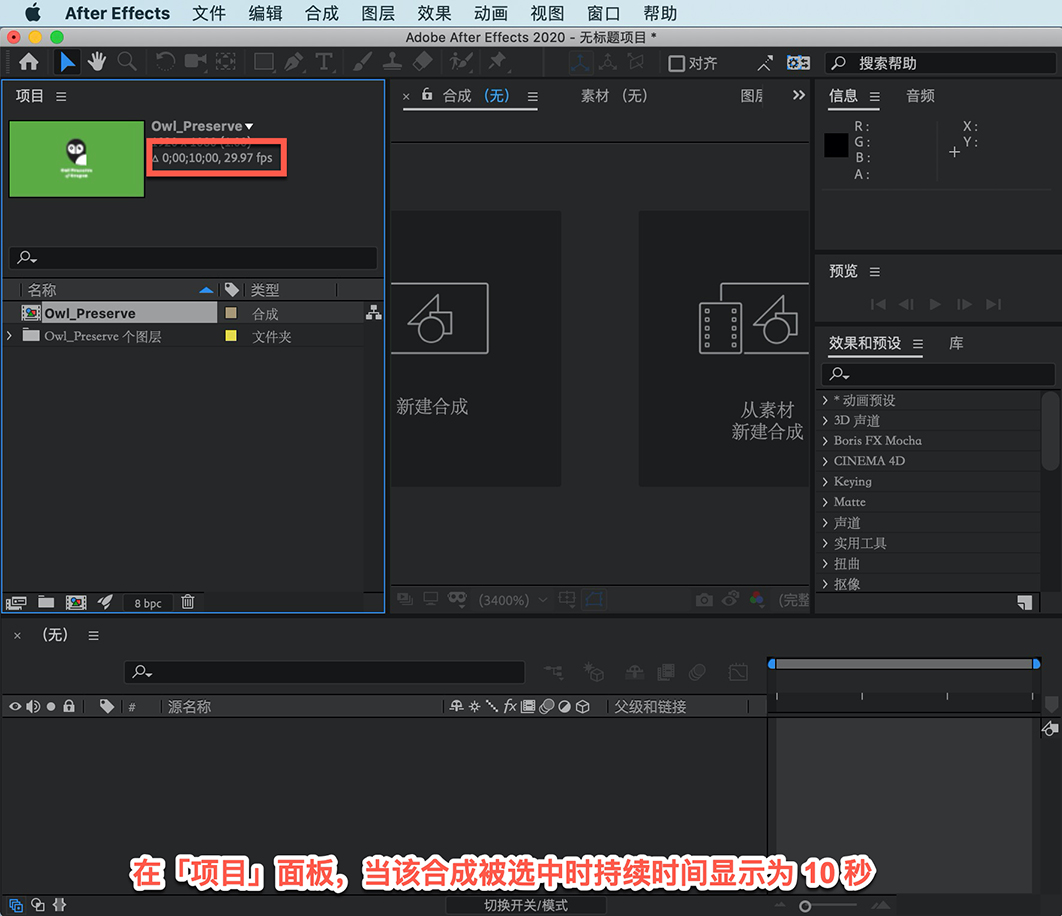Open the graph editor icon in timeline
Screen dimensions: 1062x916
(738, 671)
